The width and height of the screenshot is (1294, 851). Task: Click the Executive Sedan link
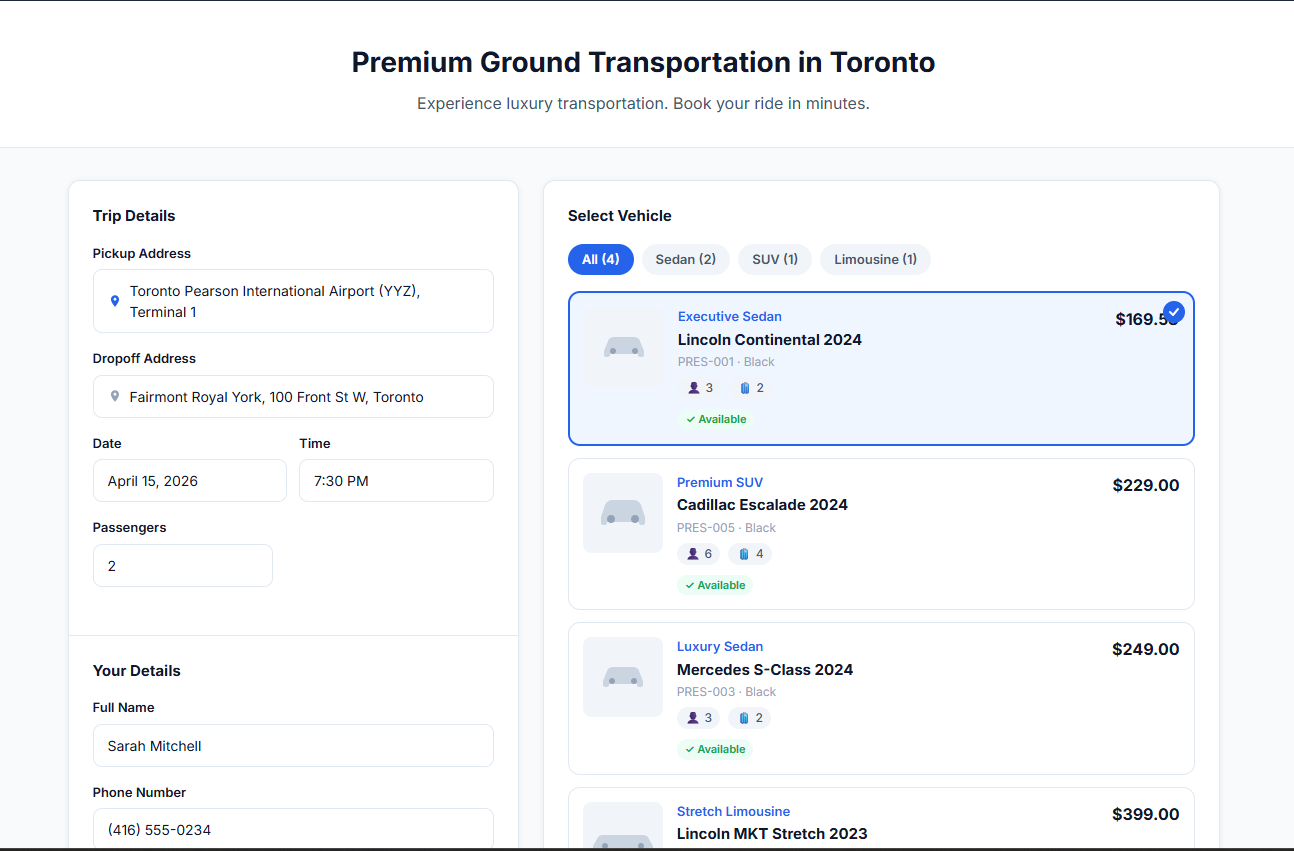tap(729, 316)
